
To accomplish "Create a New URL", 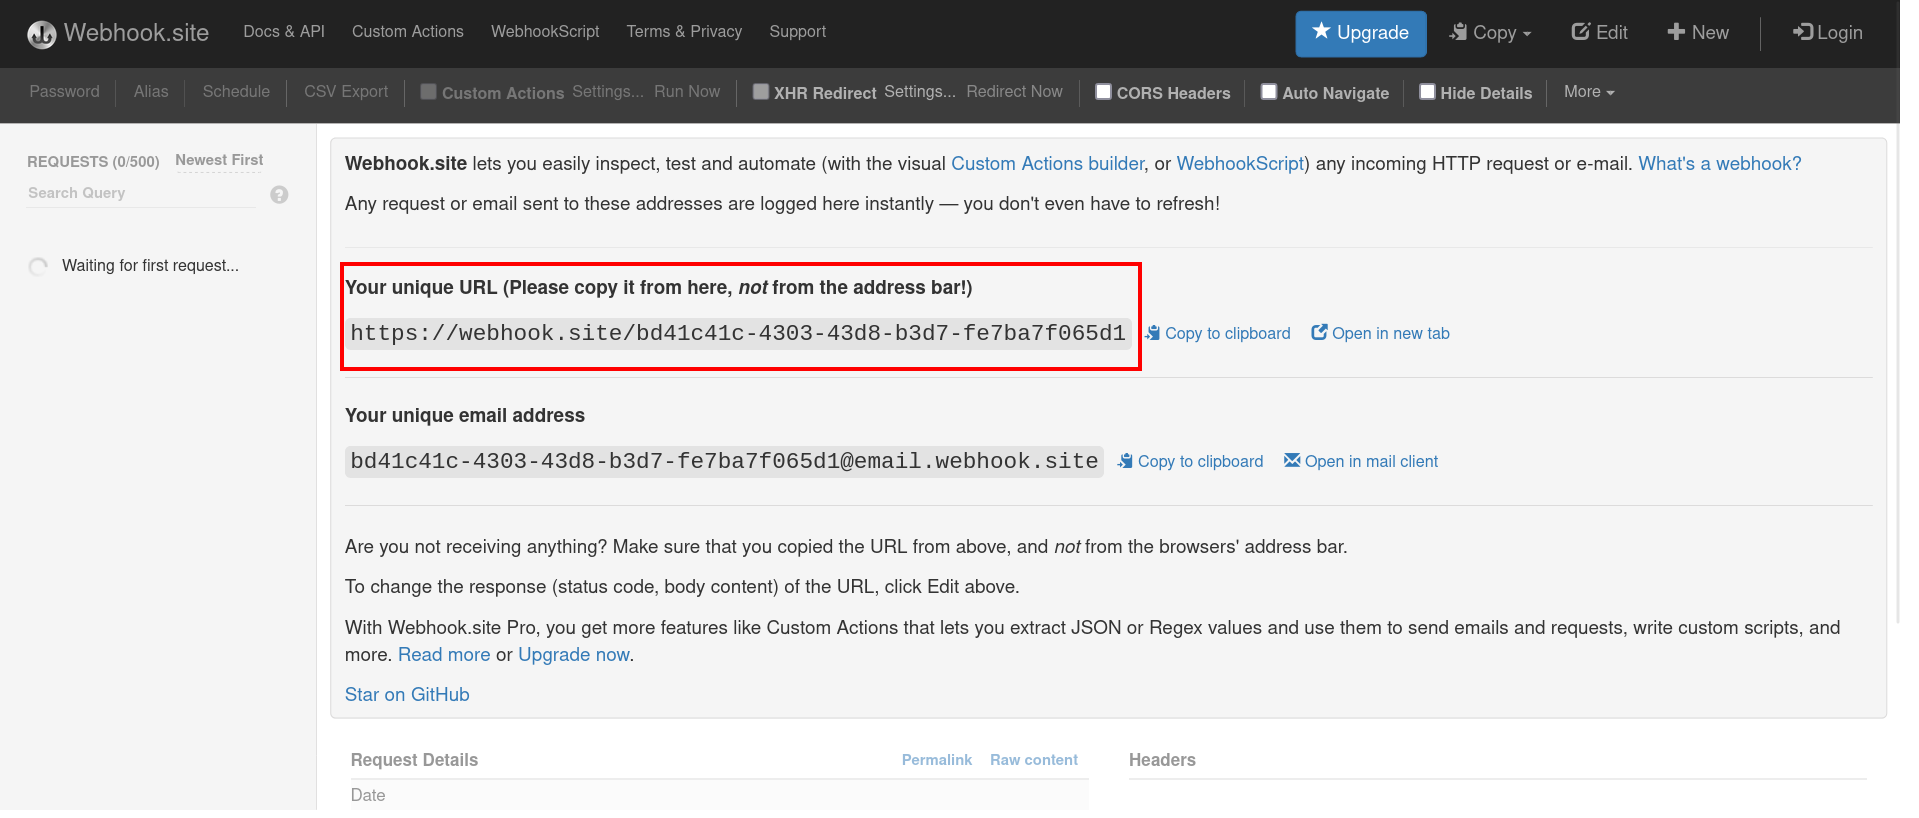I will point(1698,33).
